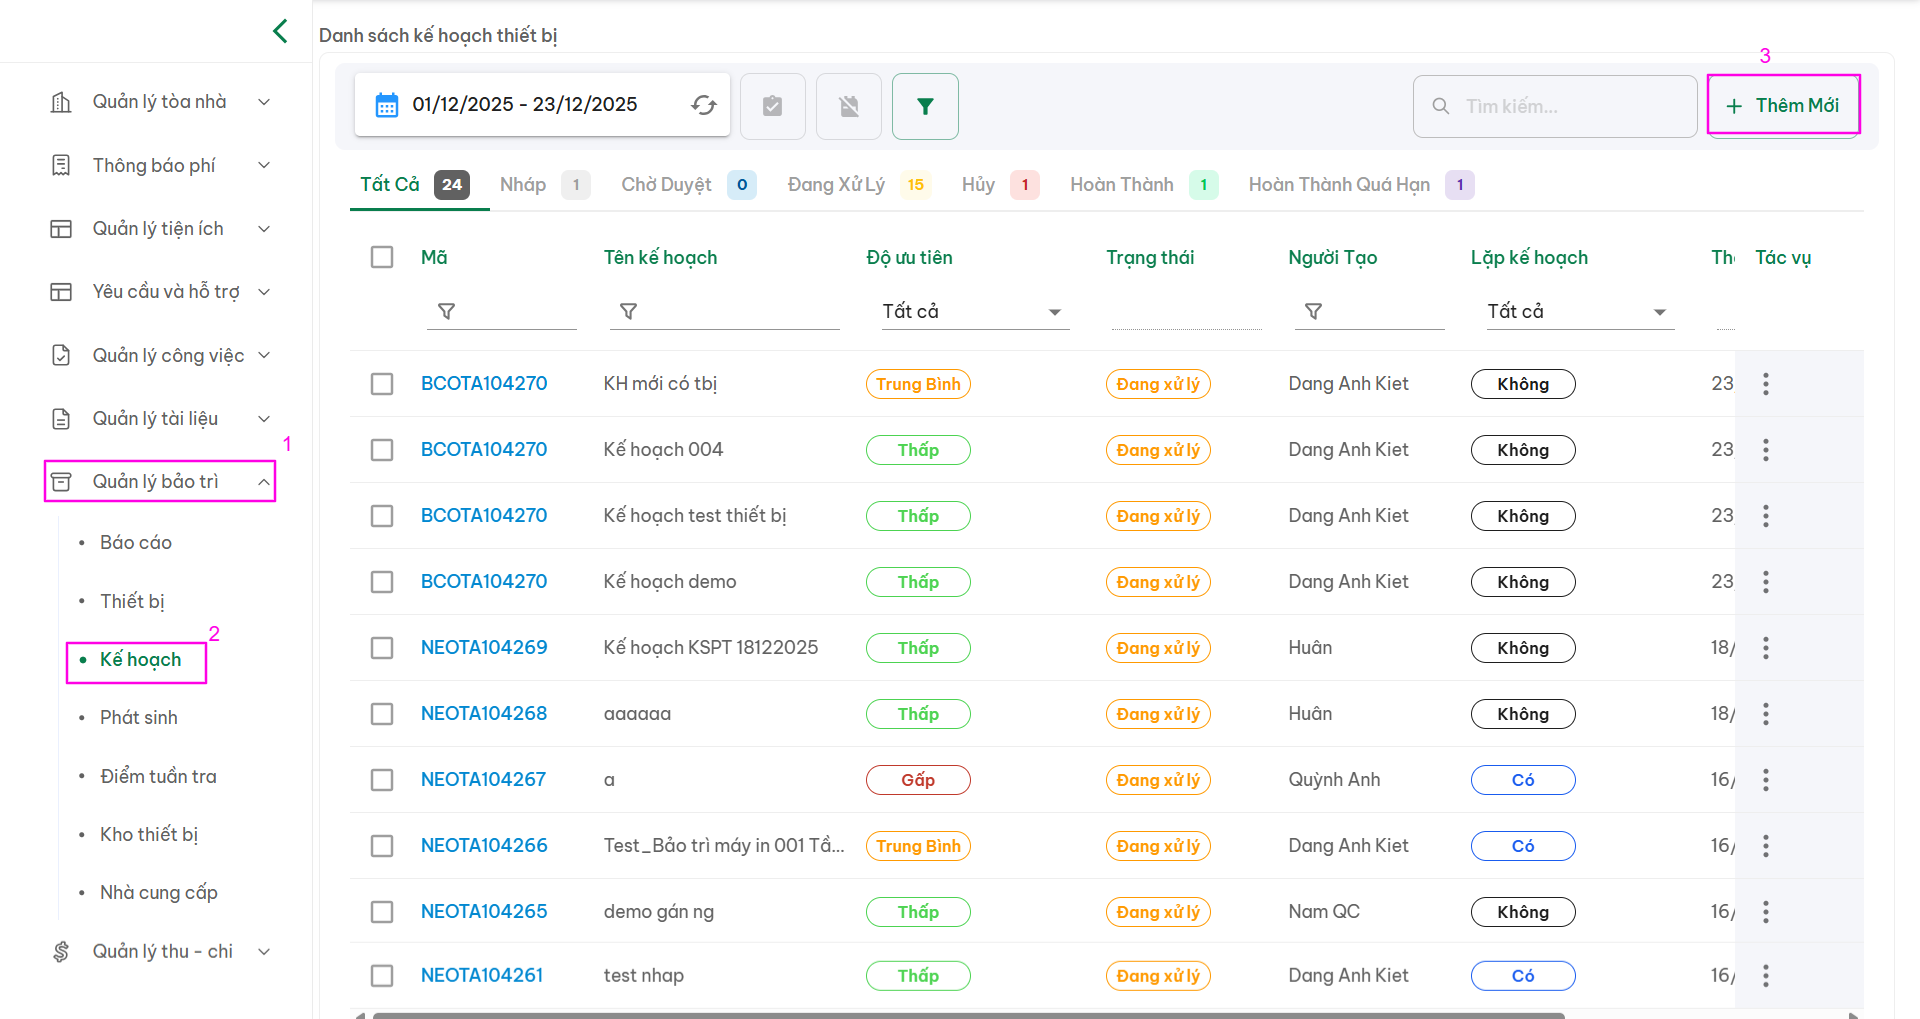Click the refresh icon in date range
1920x1019 pixels.
704,105
